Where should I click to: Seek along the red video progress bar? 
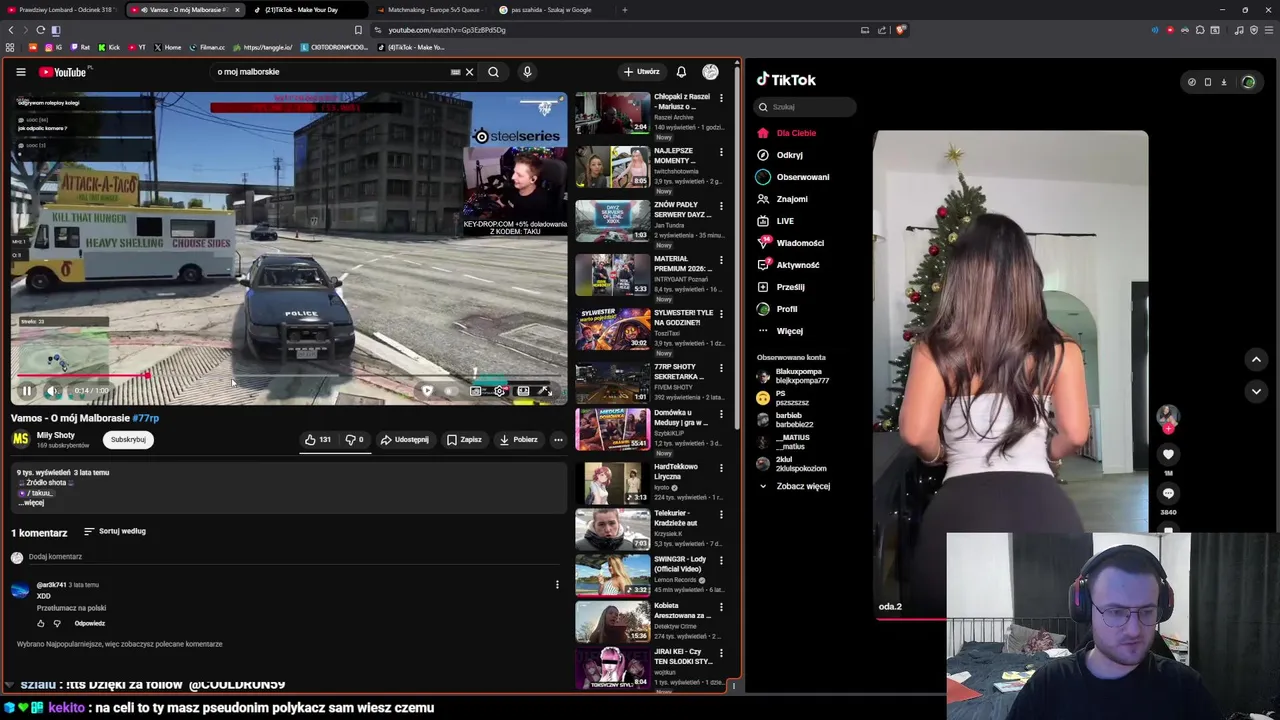(x=289, y=376)
